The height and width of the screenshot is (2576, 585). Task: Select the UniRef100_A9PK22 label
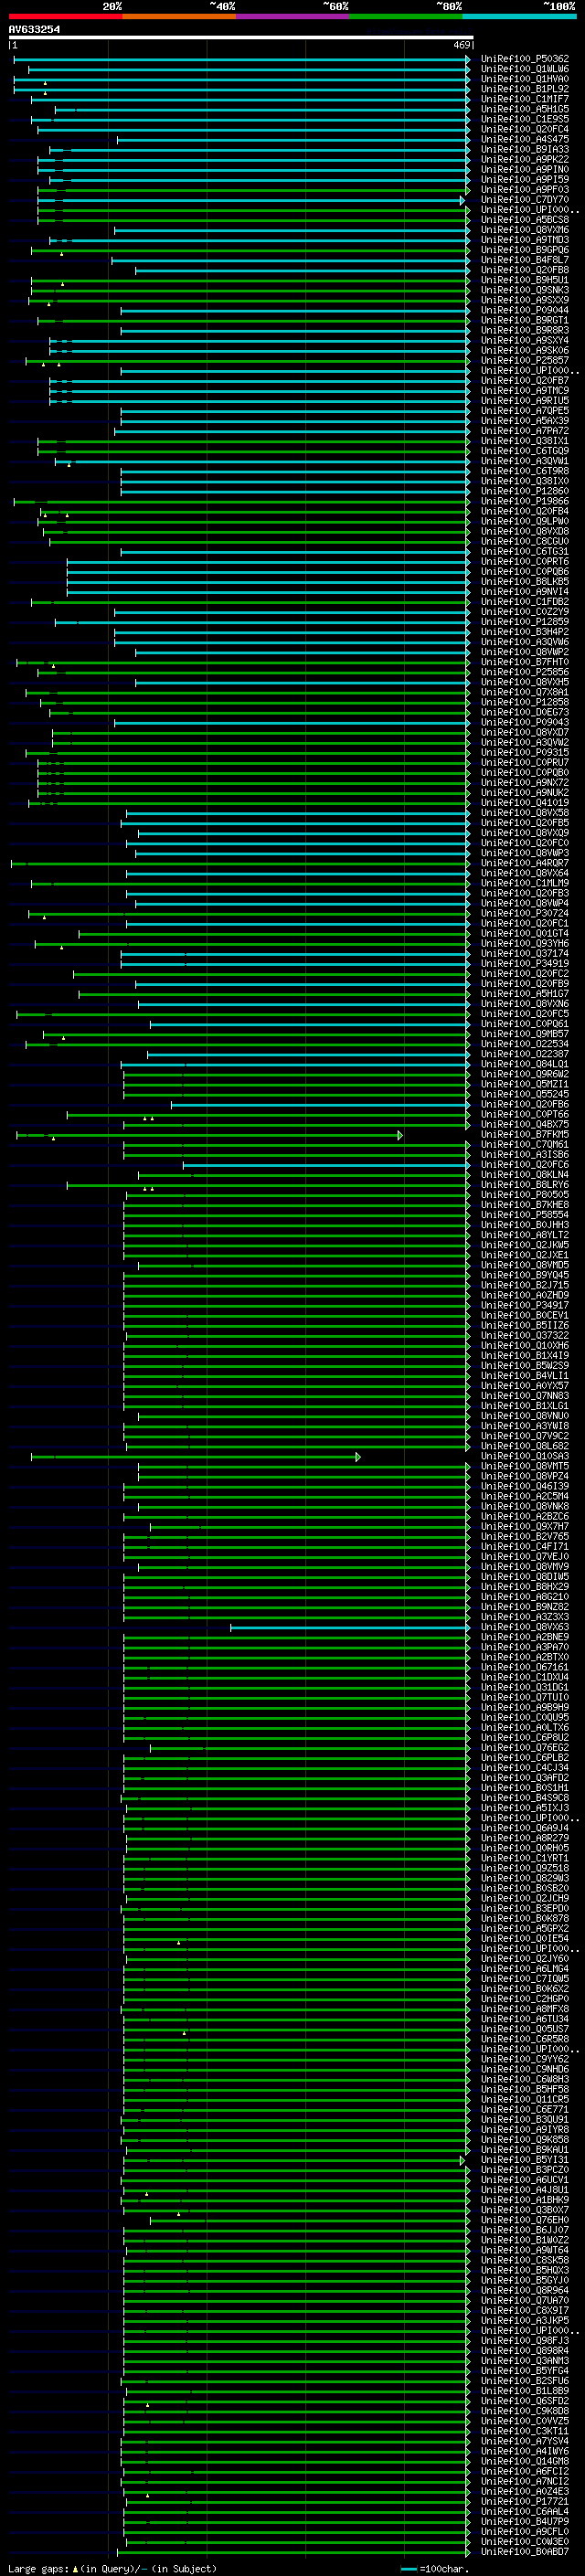coord(525,159)
